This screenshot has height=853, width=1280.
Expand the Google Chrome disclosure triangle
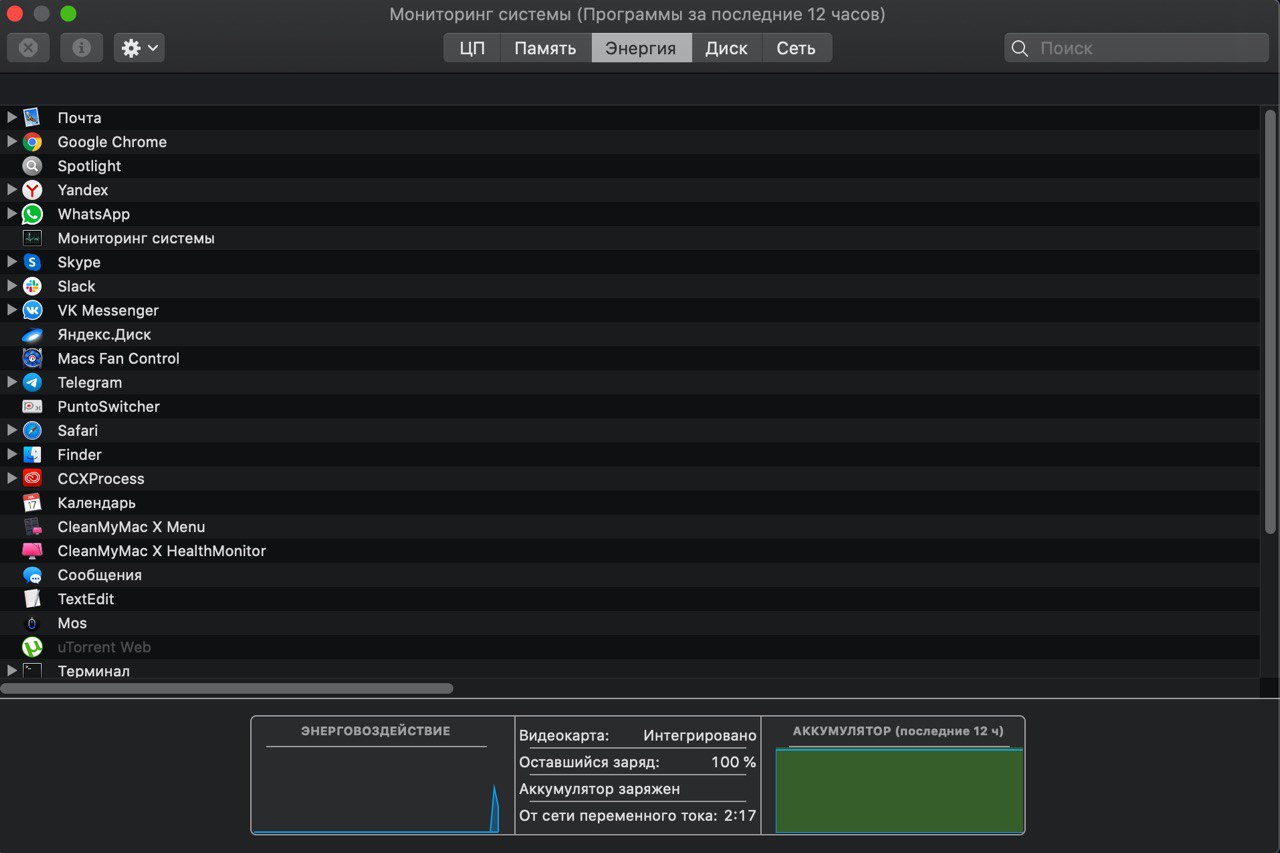(x=12, y=141)
